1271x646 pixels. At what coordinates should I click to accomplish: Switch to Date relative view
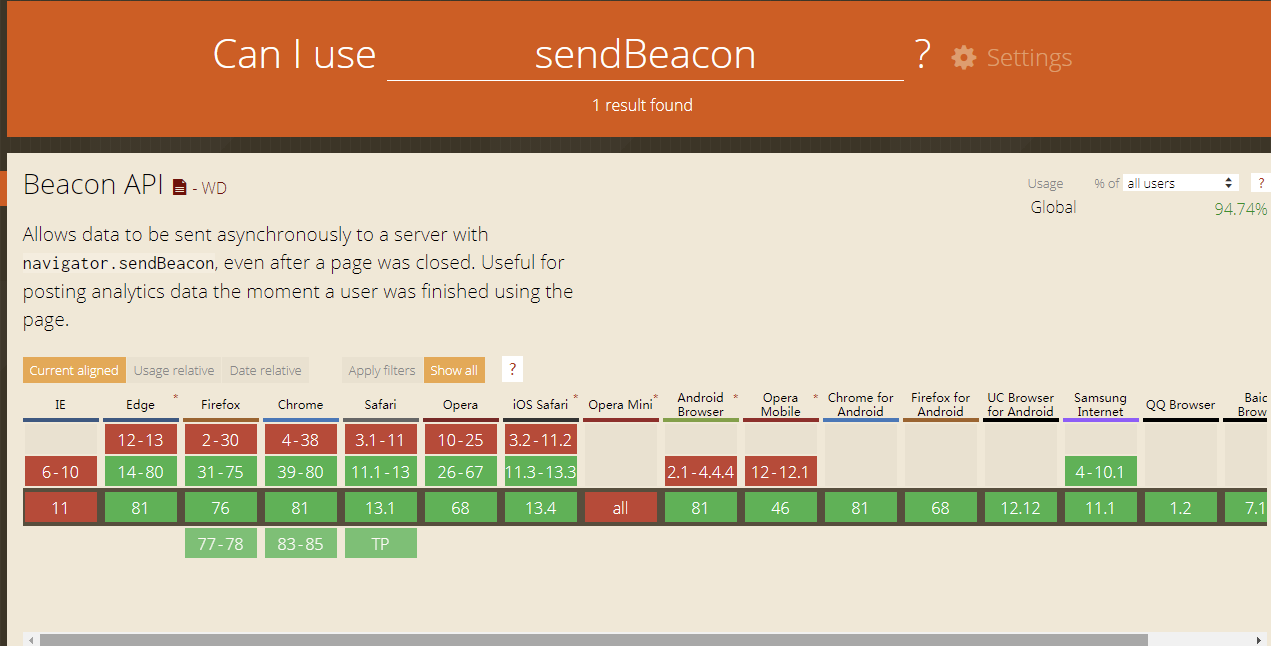265,370
